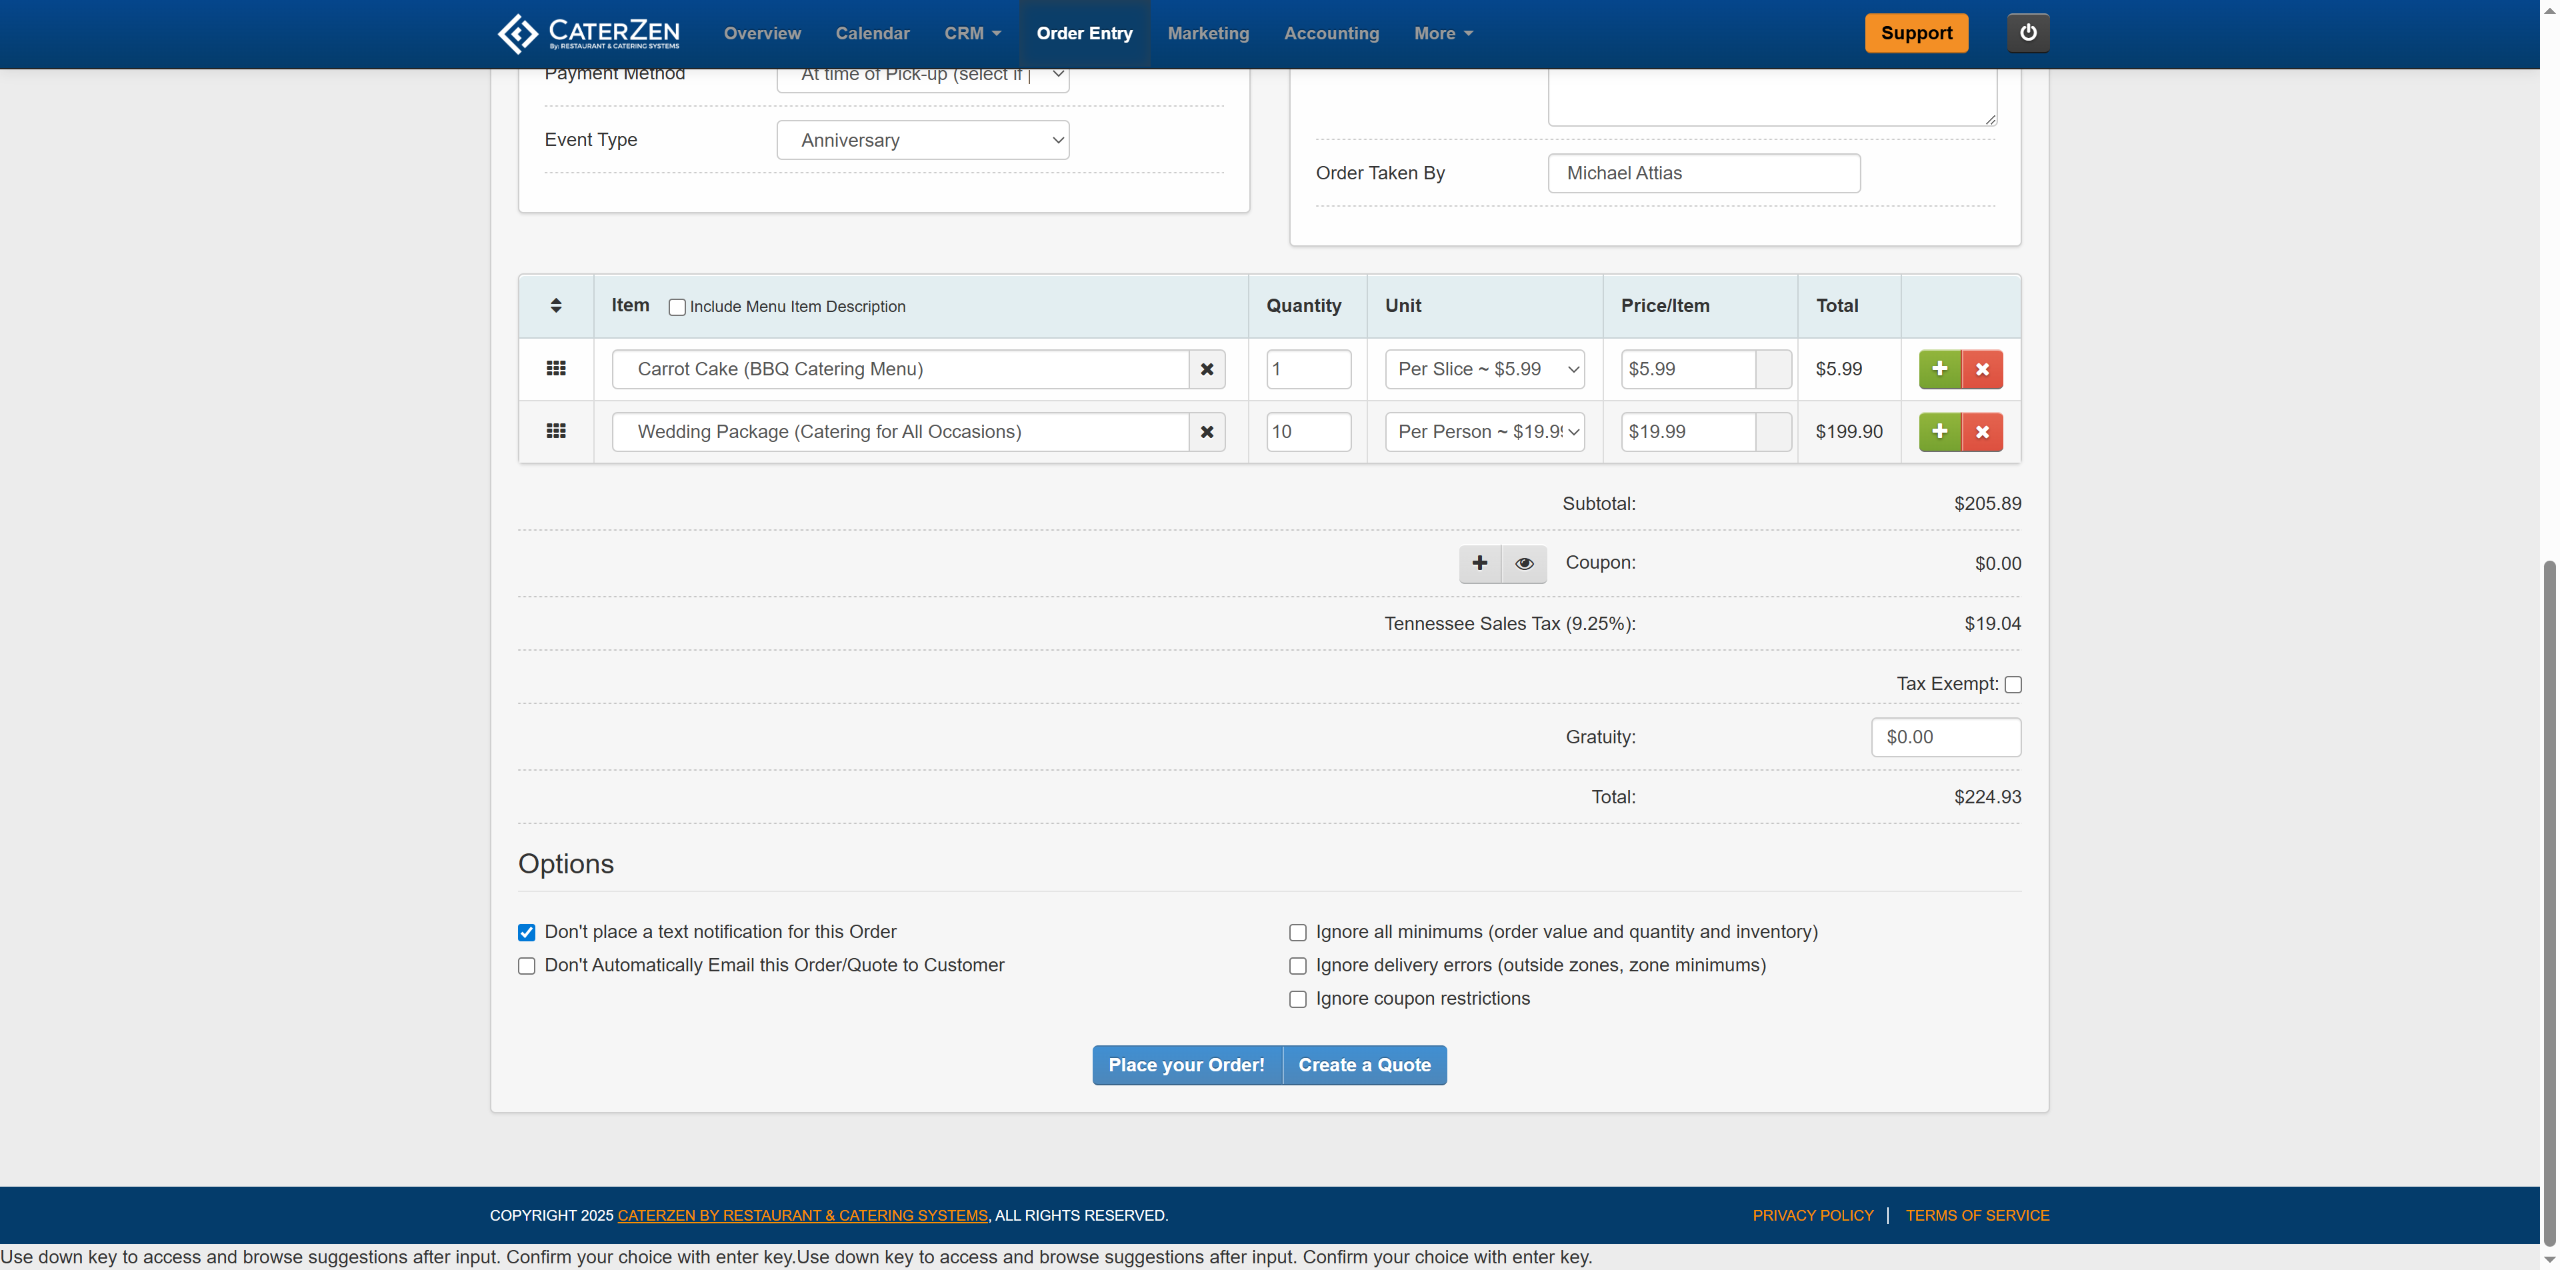Click the Place your Order! button
The width and height of the screenshot is (2560, 1270).
pyautogui.click(x=1186, y=1065)
